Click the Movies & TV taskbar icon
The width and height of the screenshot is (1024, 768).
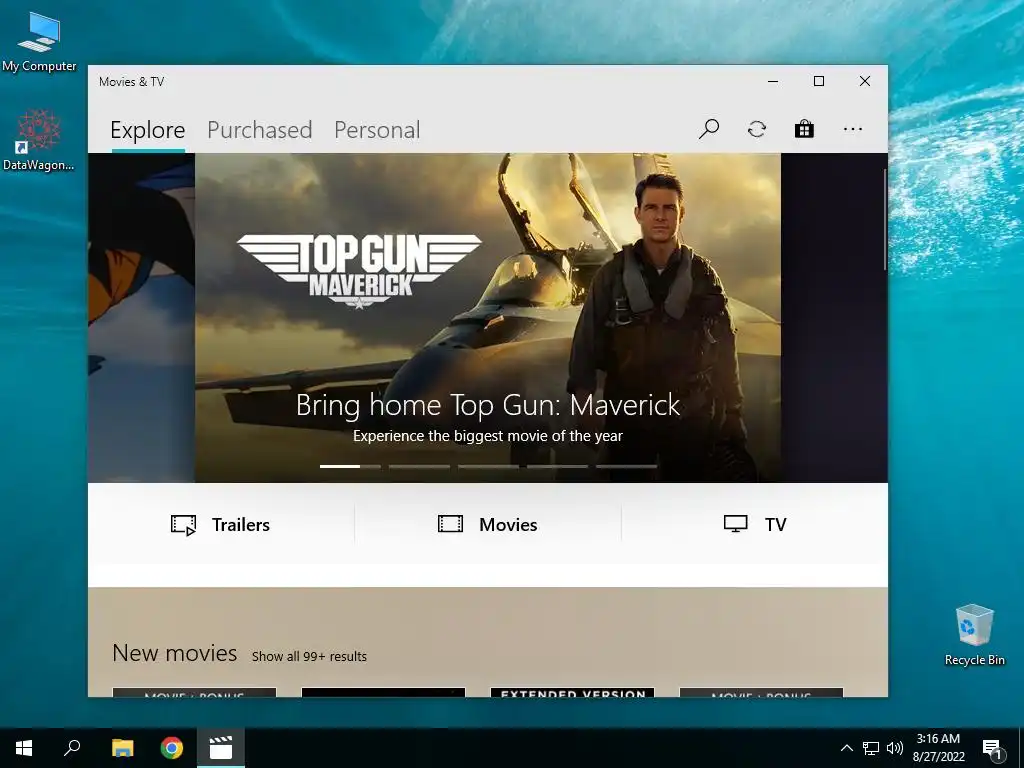tap(221, 748)
